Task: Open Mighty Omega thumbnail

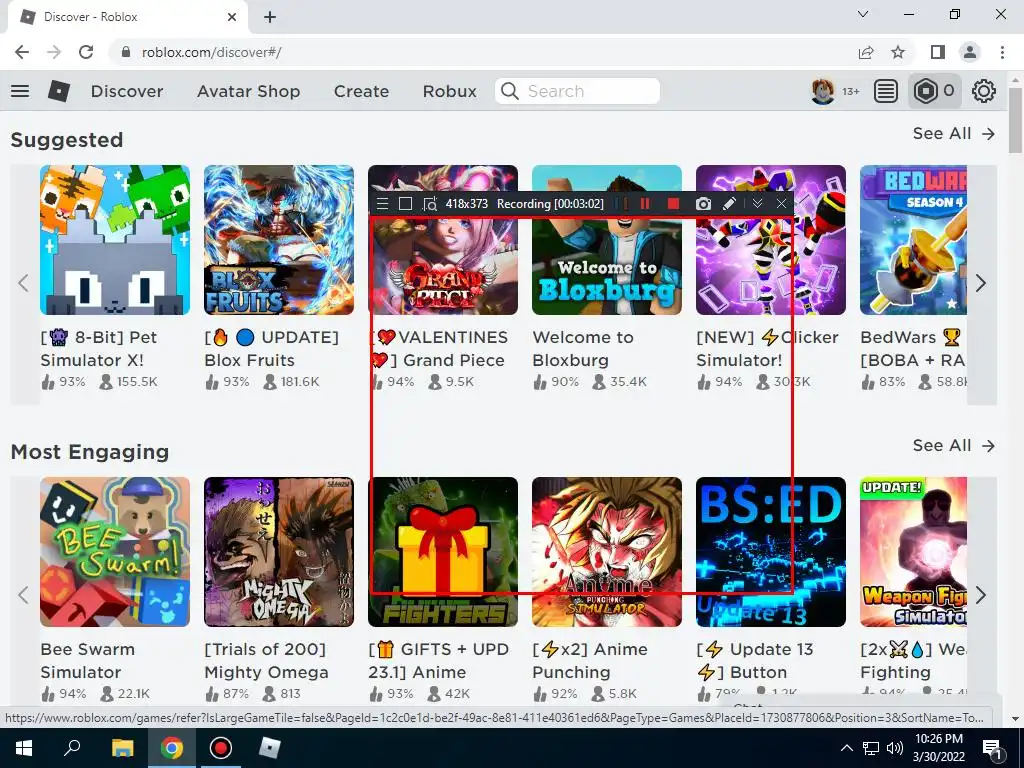Action: pos(279,552)
